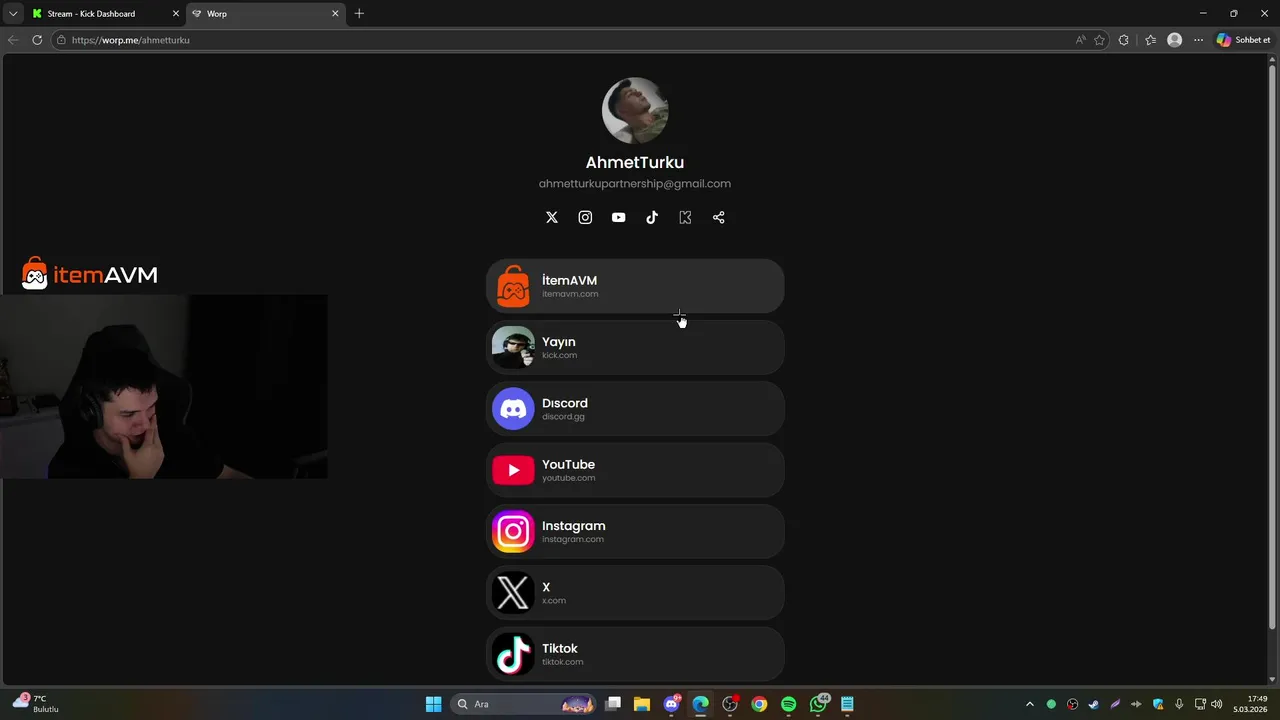
Task: Open Microsoft Edge from the taskbar
Action: click(701, 704)
